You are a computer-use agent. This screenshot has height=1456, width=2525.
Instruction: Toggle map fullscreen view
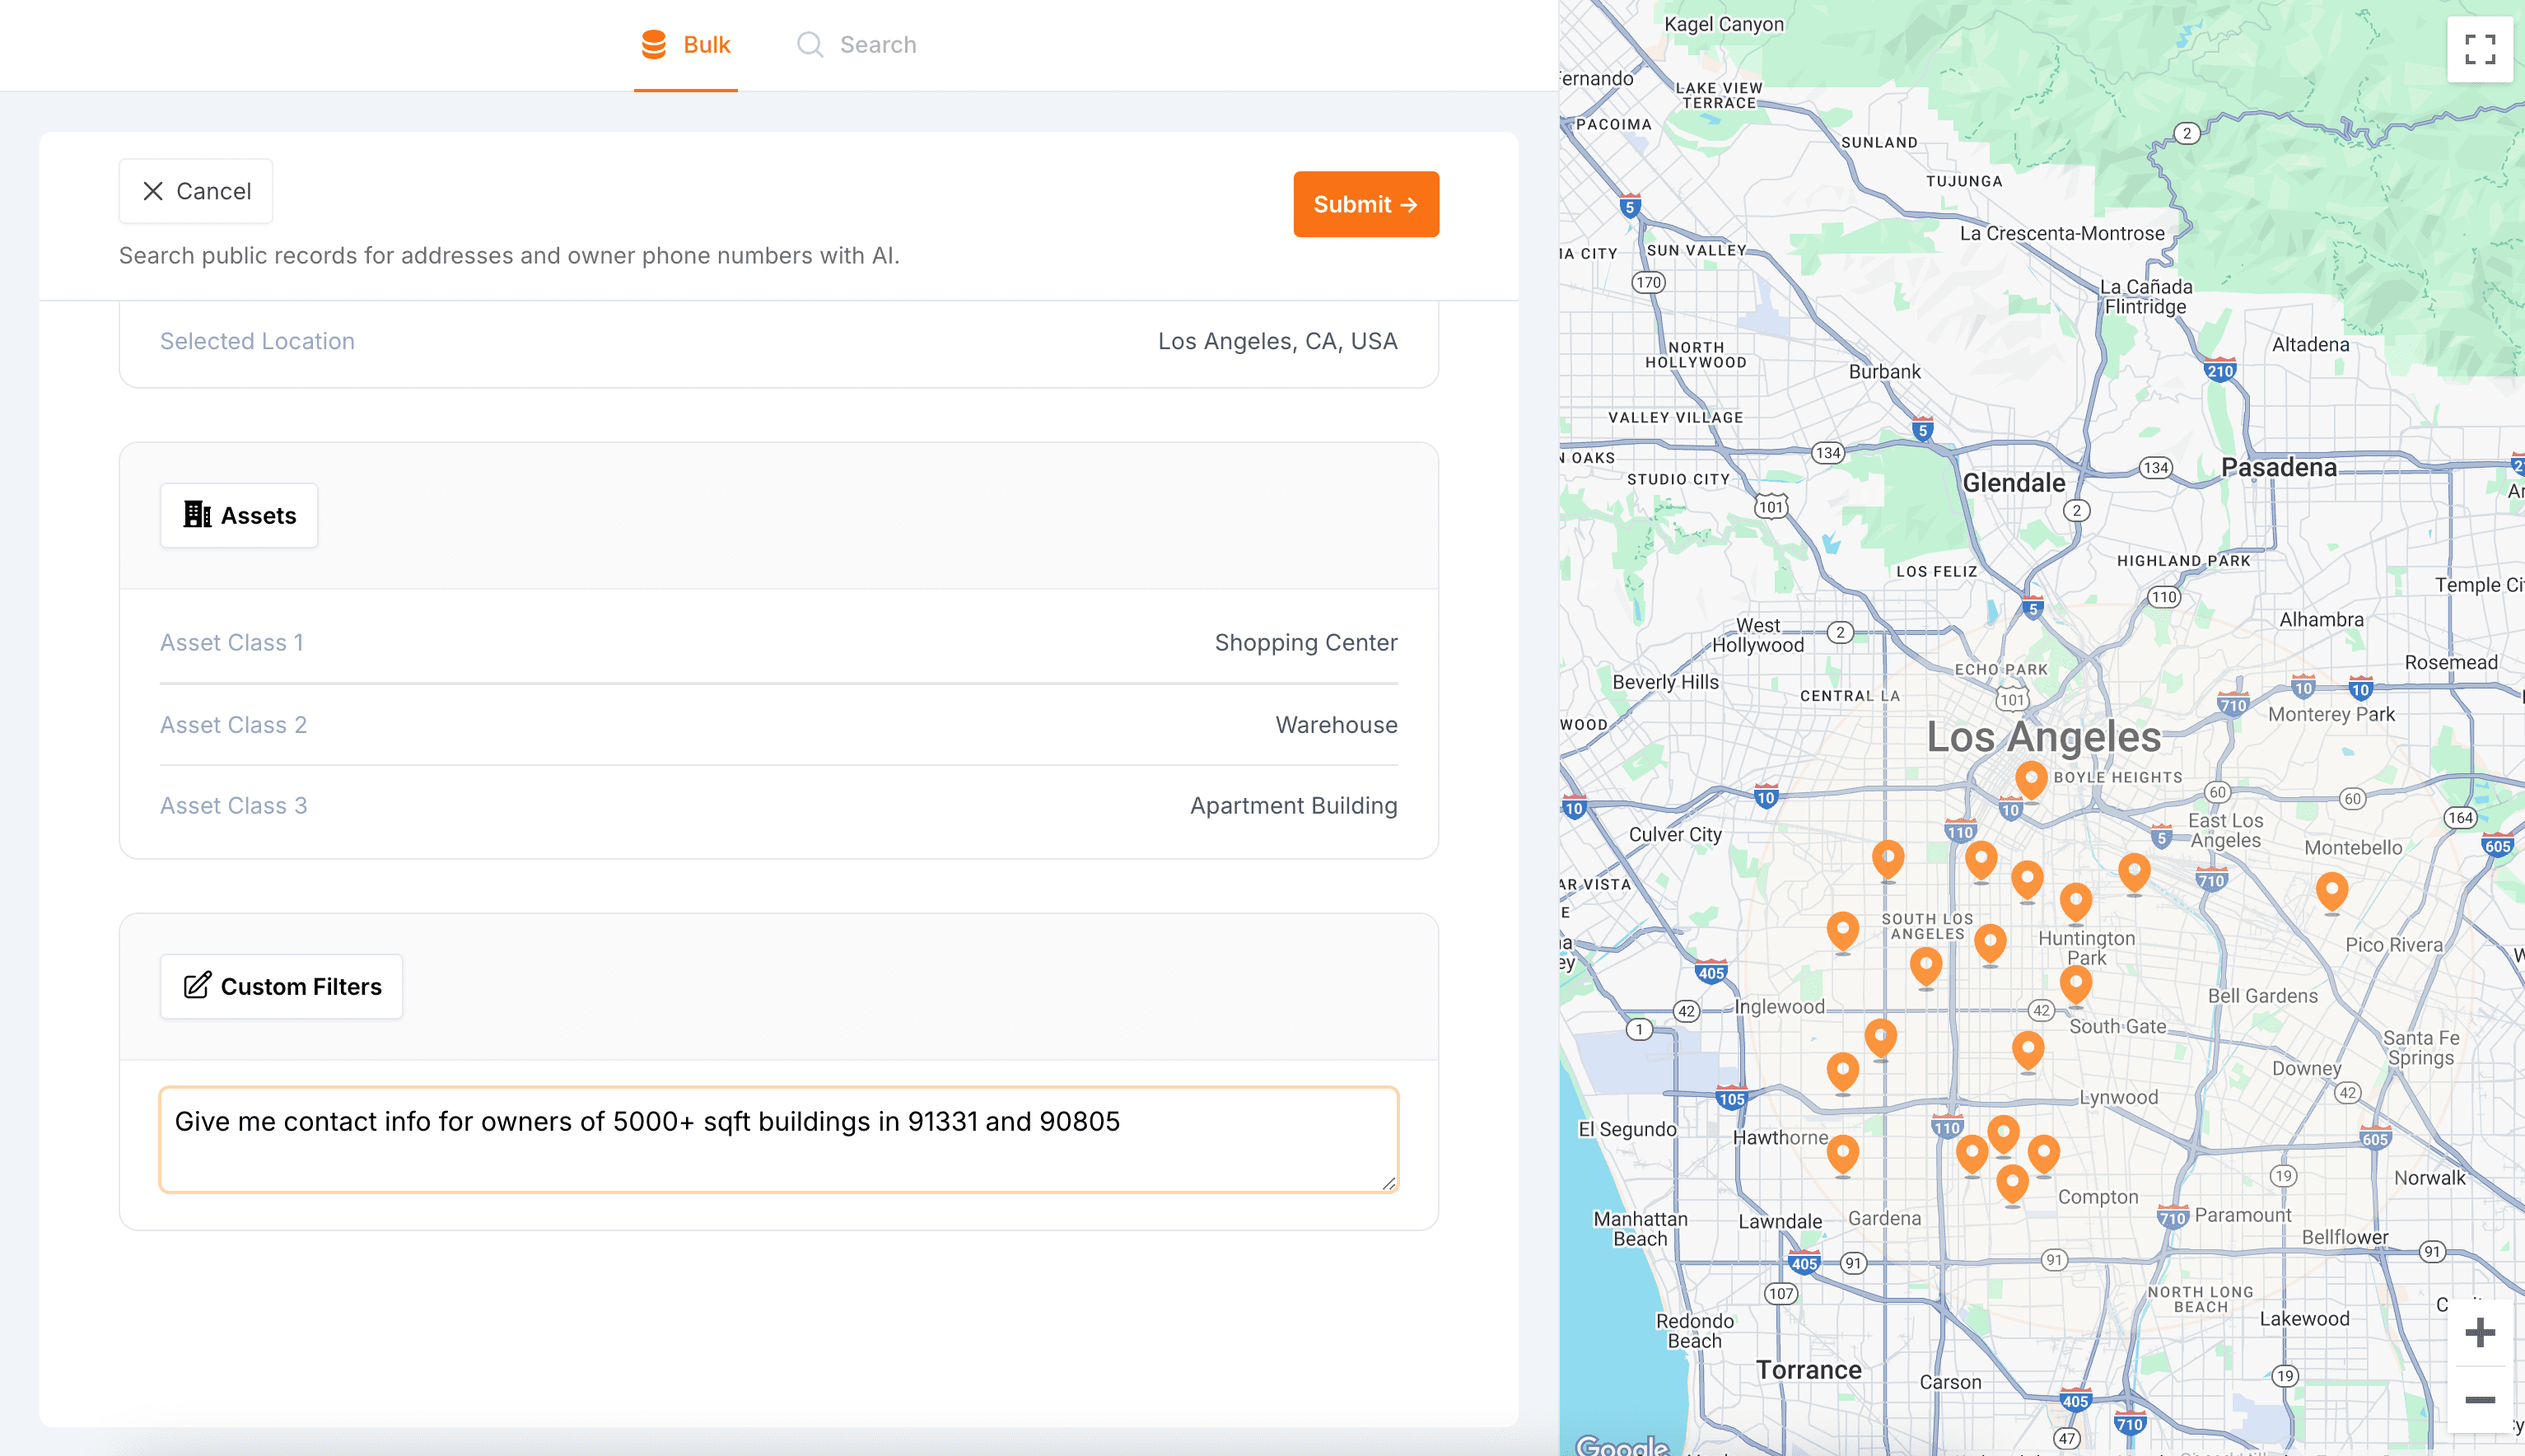pyautogui.click(x=2479, y=49)
